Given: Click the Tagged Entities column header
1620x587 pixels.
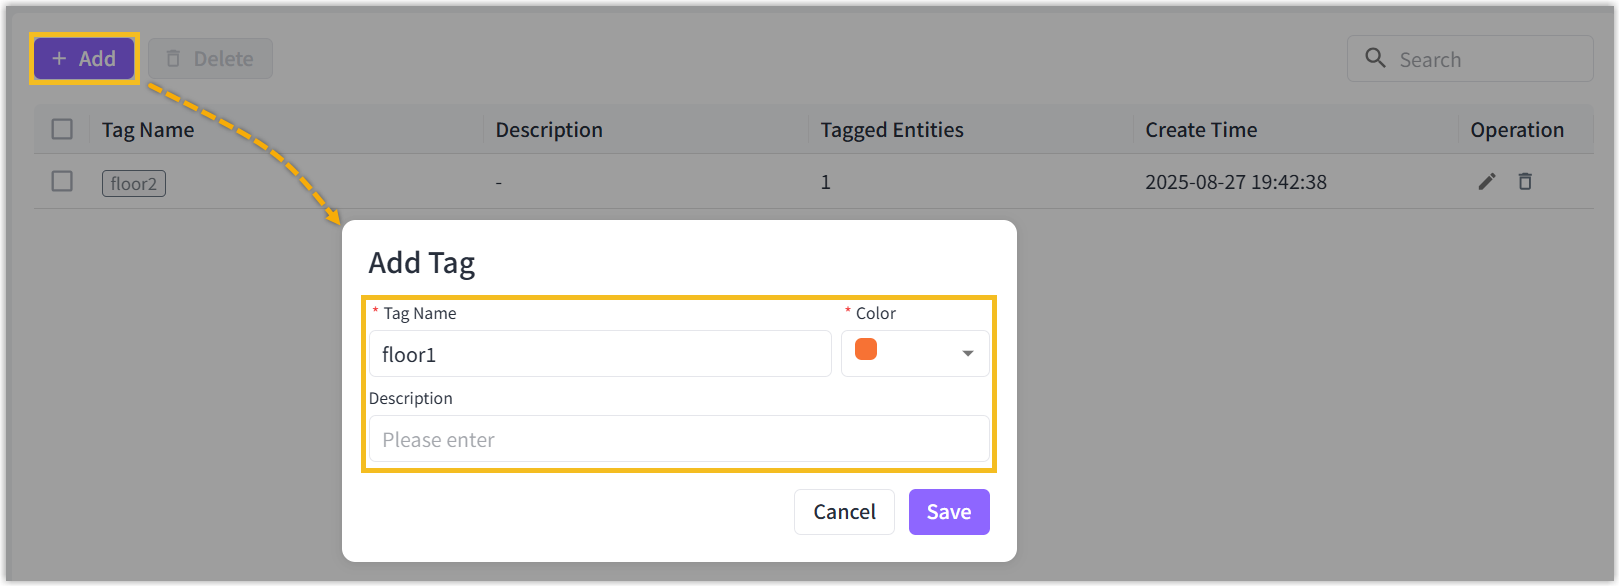Looking at the screenshot, I should pos(892,130).
